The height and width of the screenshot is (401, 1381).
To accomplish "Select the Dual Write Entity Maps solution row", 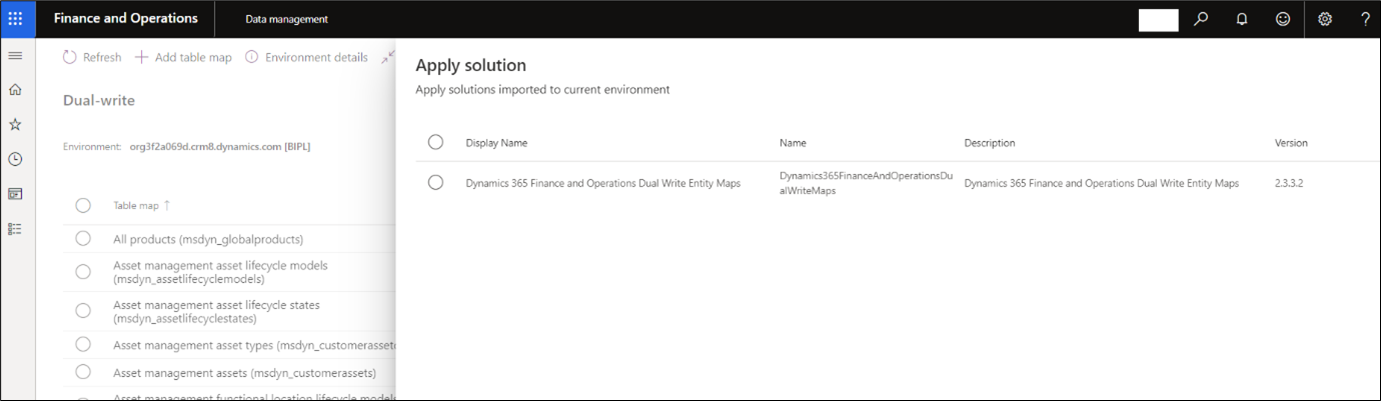I will click(x=435, y=183).
